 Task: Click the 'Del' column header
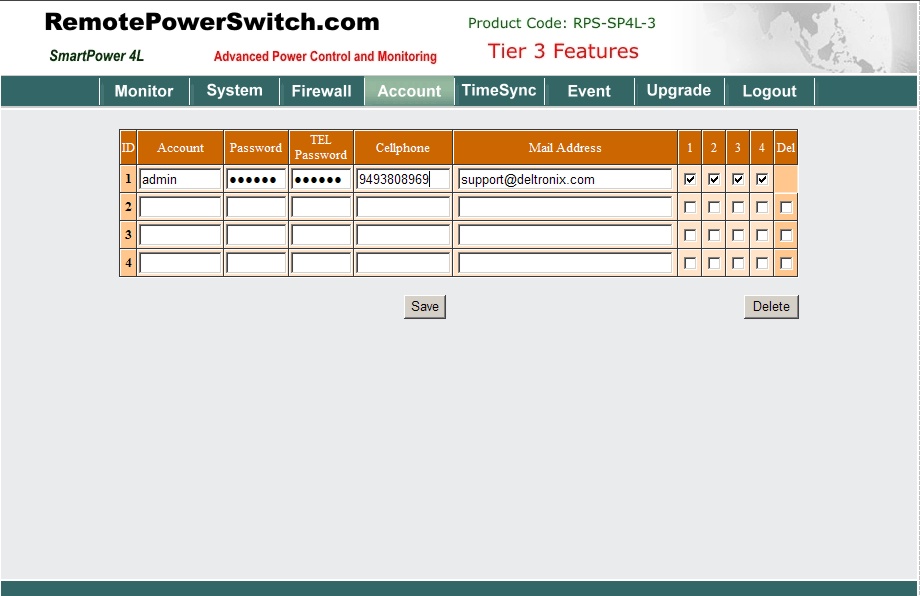tap(786, 148)
